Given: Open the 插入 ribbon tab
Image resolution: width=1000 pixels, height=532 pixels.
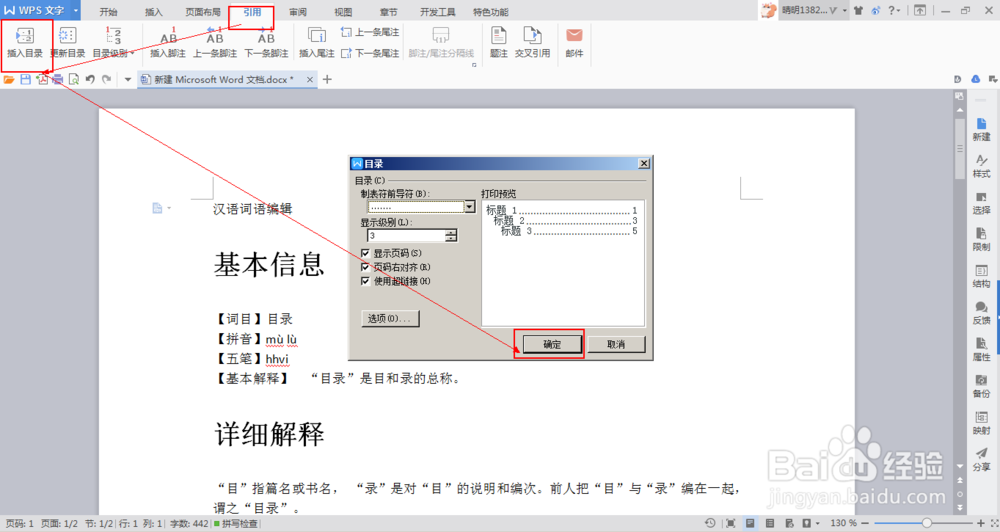Looking at the screenshot, I should [154, 11].
